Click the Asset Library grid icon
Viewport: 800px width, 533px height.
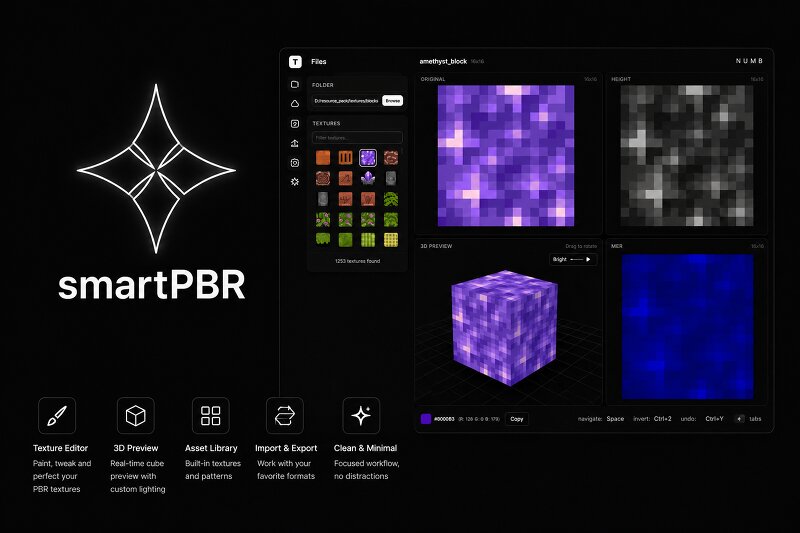pyautogui.click(x=210, y=416)
